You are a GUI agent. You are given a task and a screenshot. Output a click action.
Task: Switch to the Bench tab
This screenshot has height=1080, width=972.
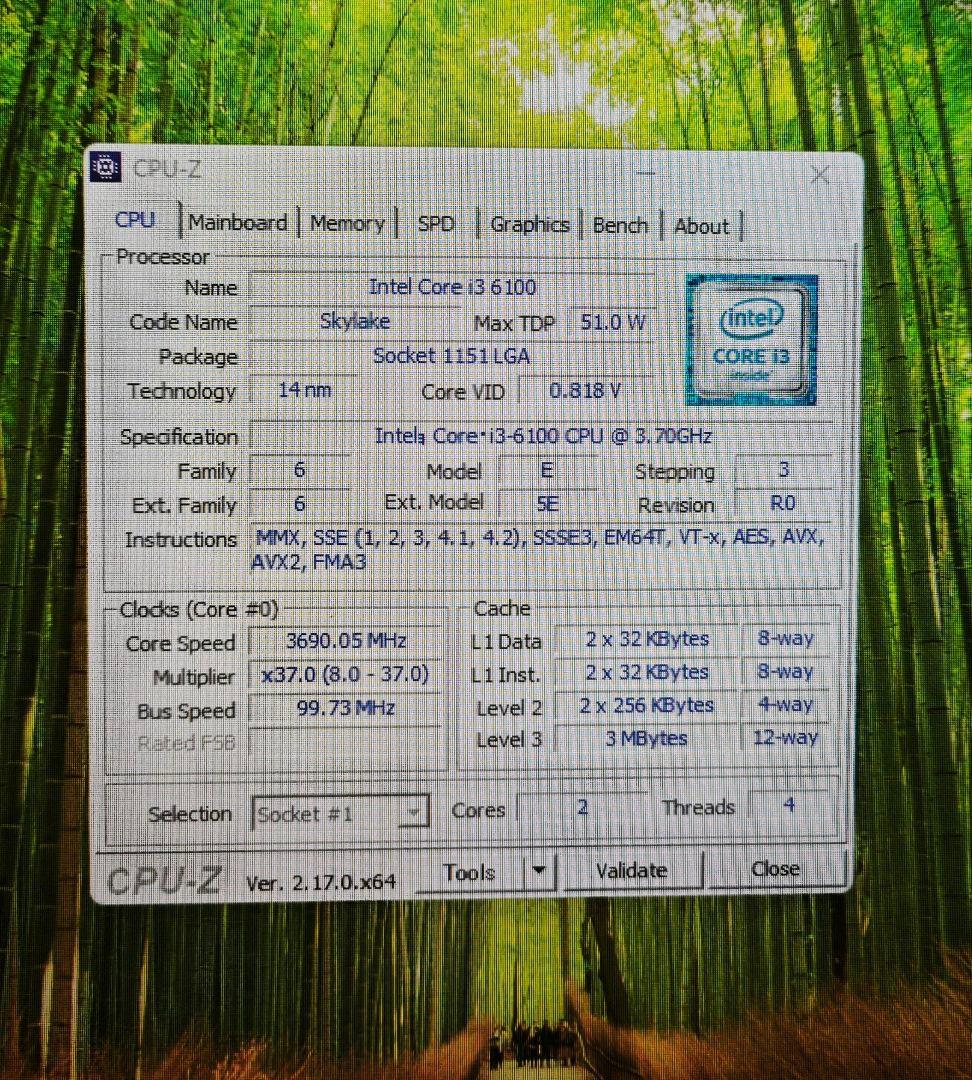pos(620,226)
